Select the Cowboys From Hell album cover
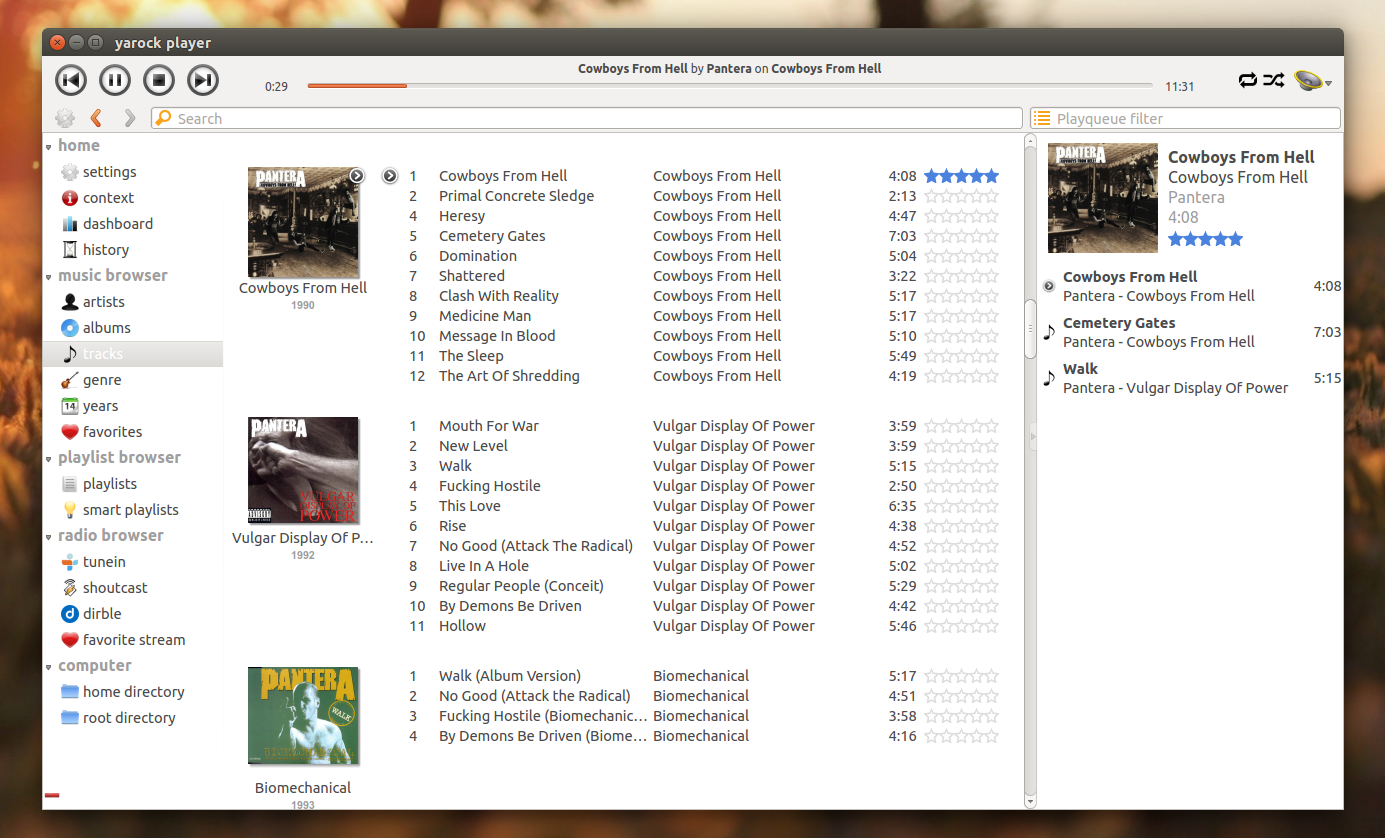Image resolution: width=1385 pixels, height=838 pixels. coord(303,222)
